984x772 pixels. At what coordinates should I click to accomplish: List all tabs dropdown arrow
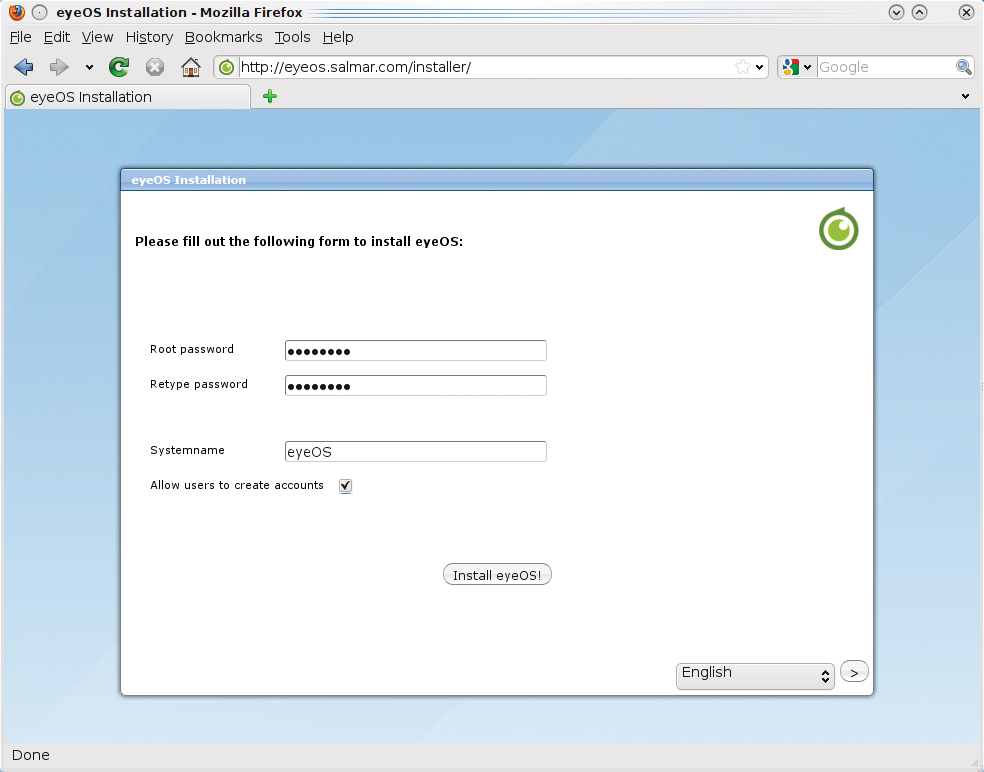(965, 97)
